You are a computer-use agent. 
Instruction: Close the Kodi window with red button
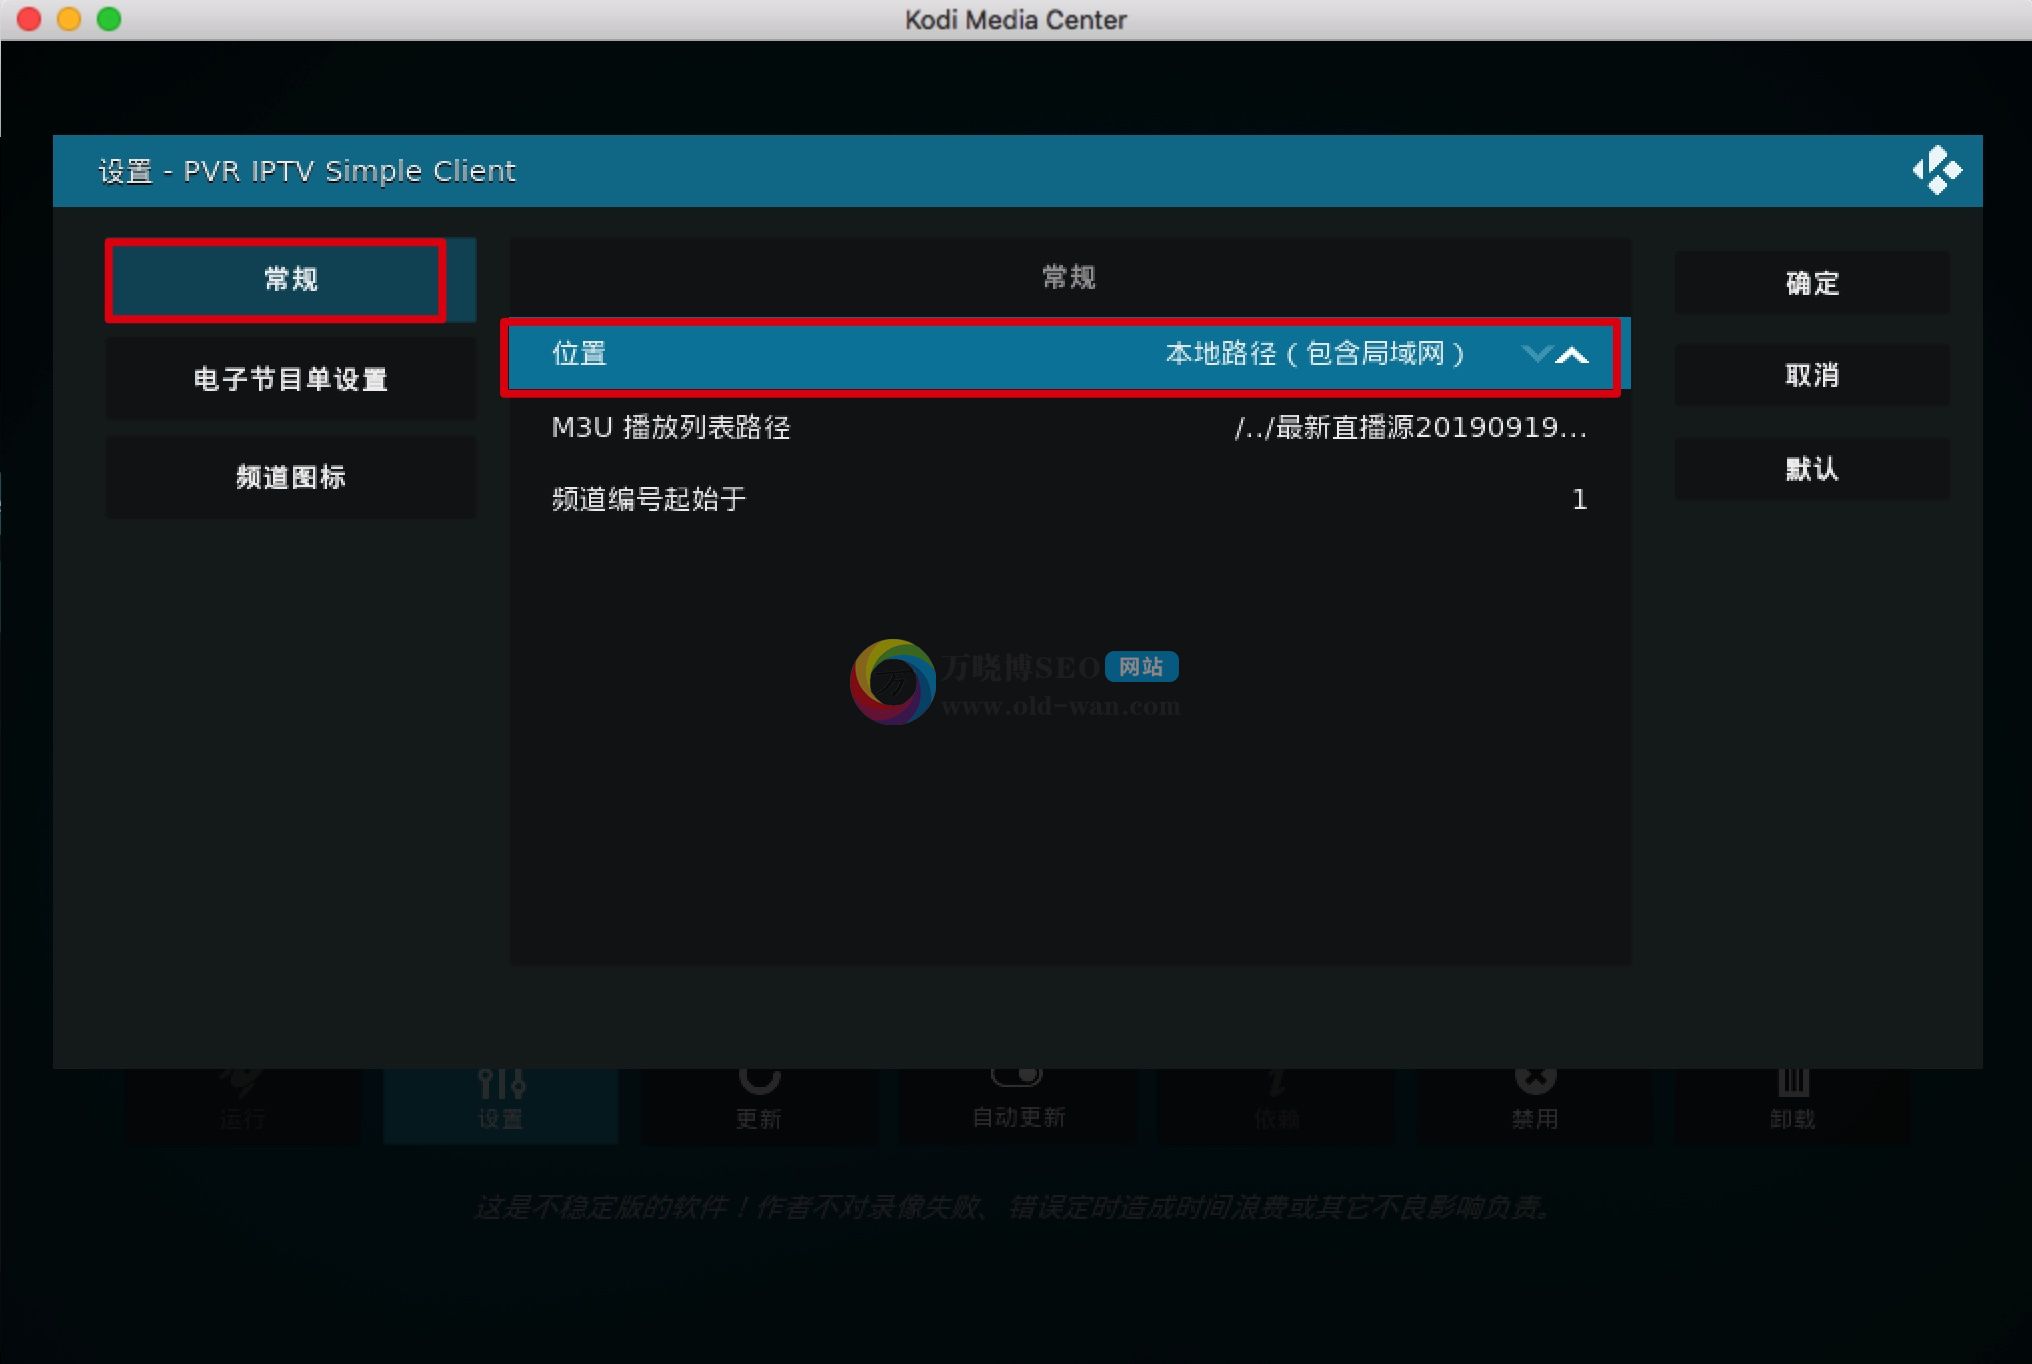pos(29,19)
